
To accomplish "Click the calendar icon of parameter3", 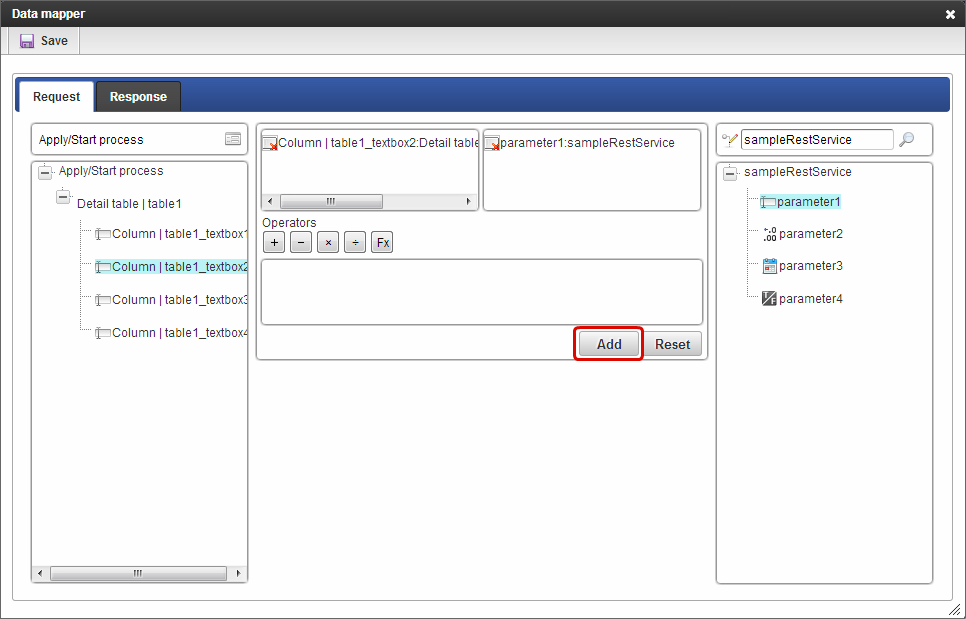I will pyautogui.click(x=769, y=266).
